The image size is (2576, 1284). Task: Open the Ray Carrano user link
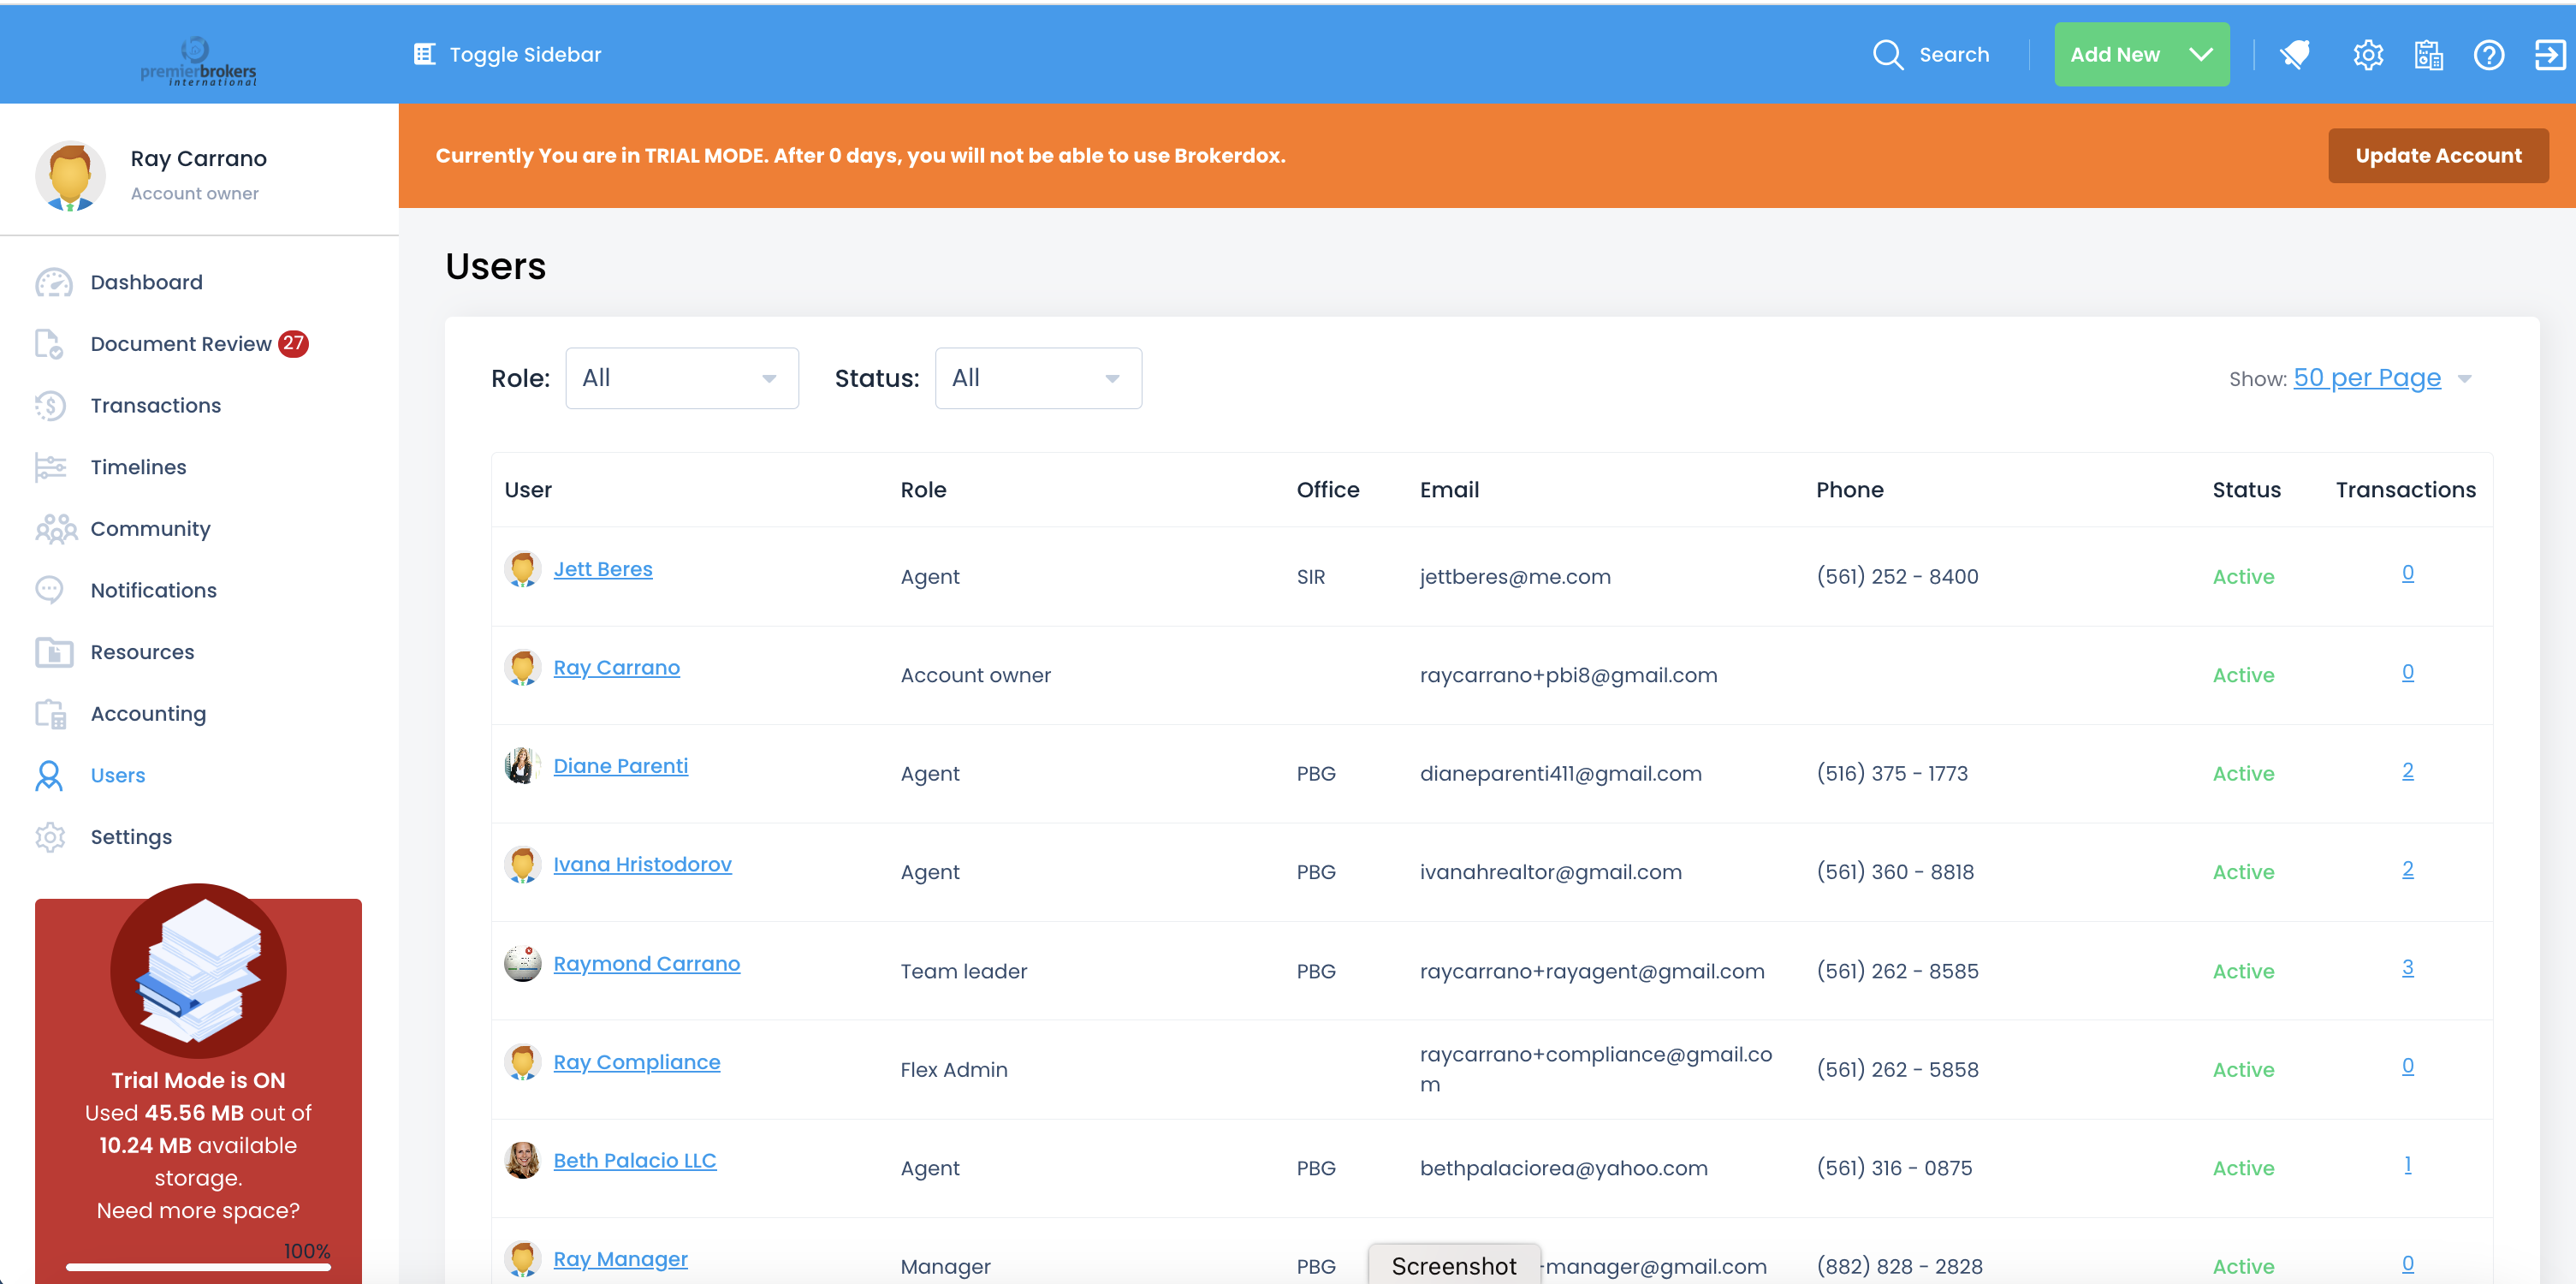pos(616,668)
